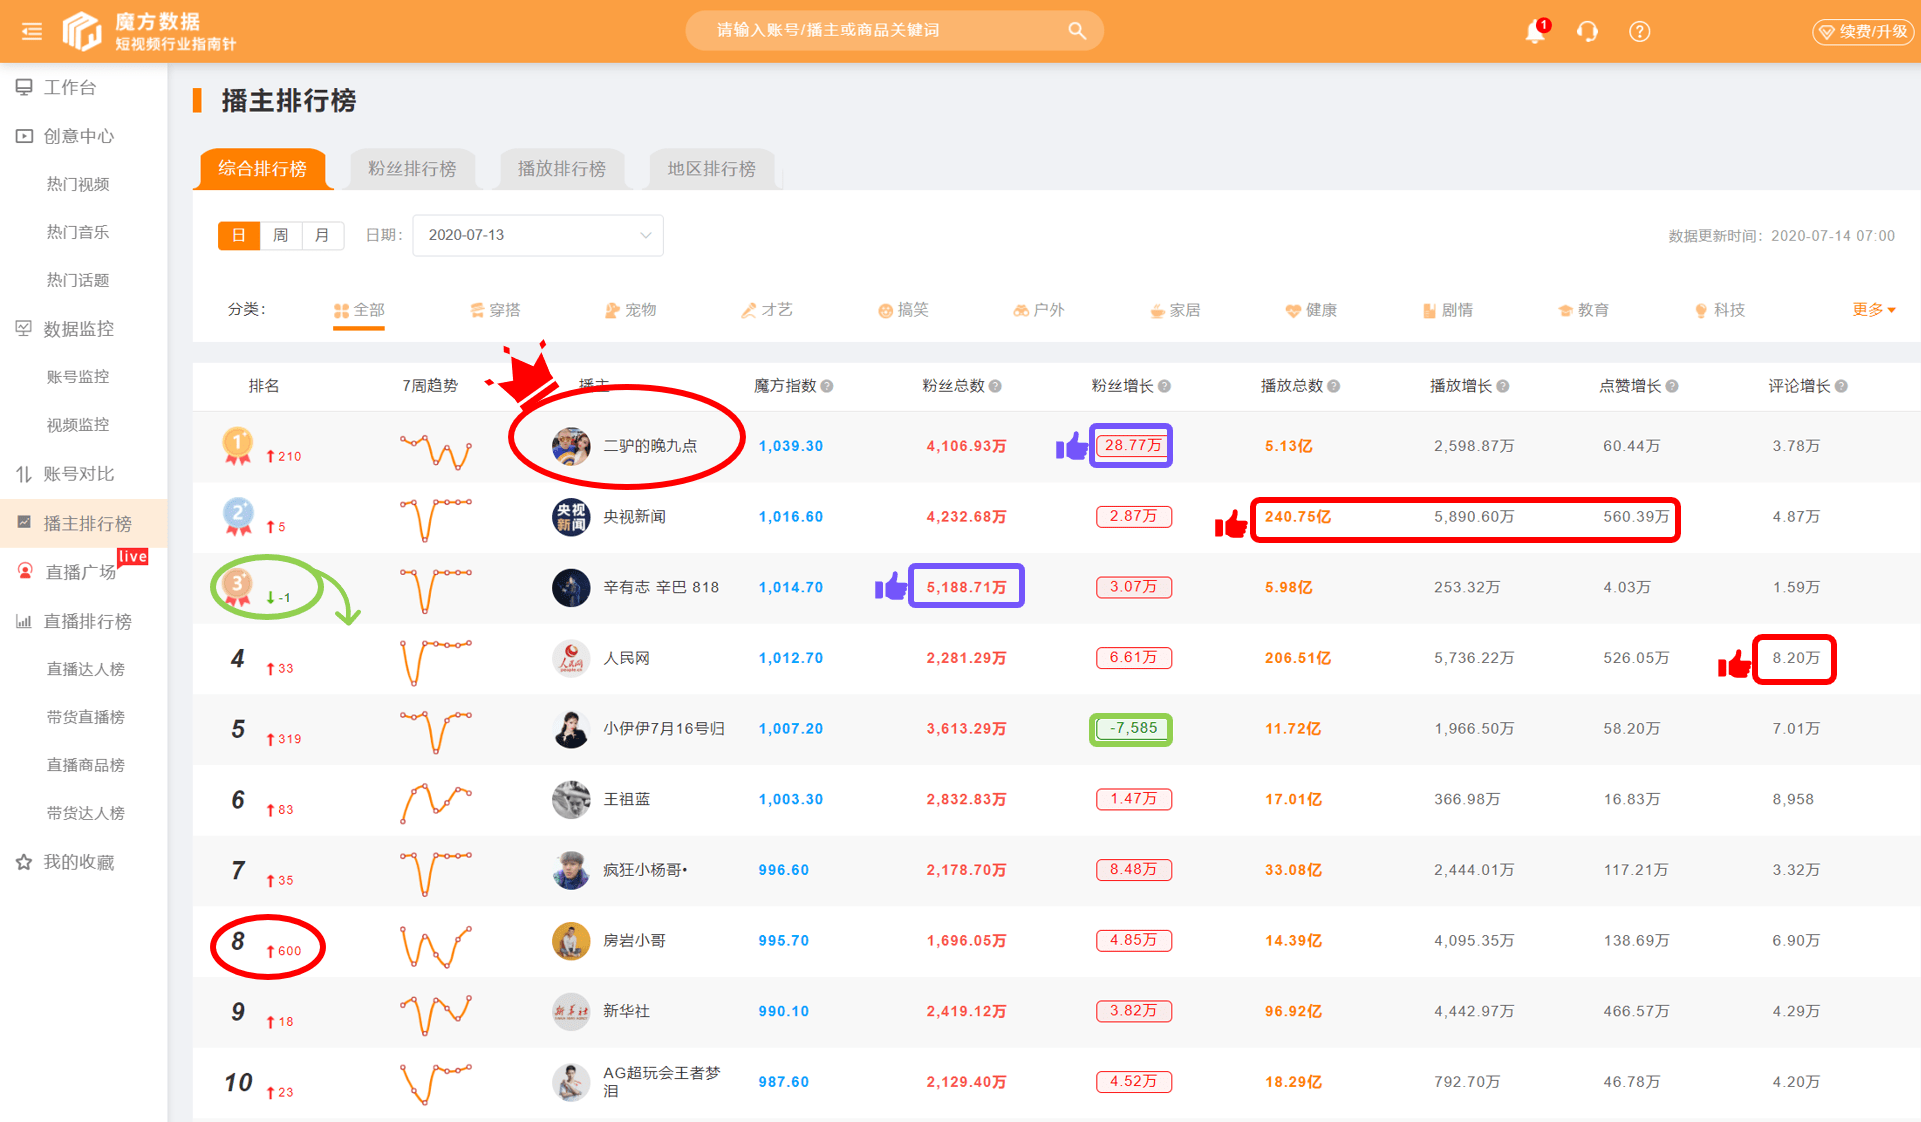Switch to 播放排行榜 tab

(562, 169)
